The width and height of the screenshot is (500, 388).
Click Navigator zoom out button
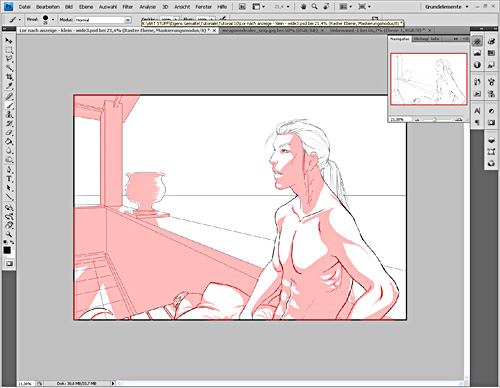[417, 119]
